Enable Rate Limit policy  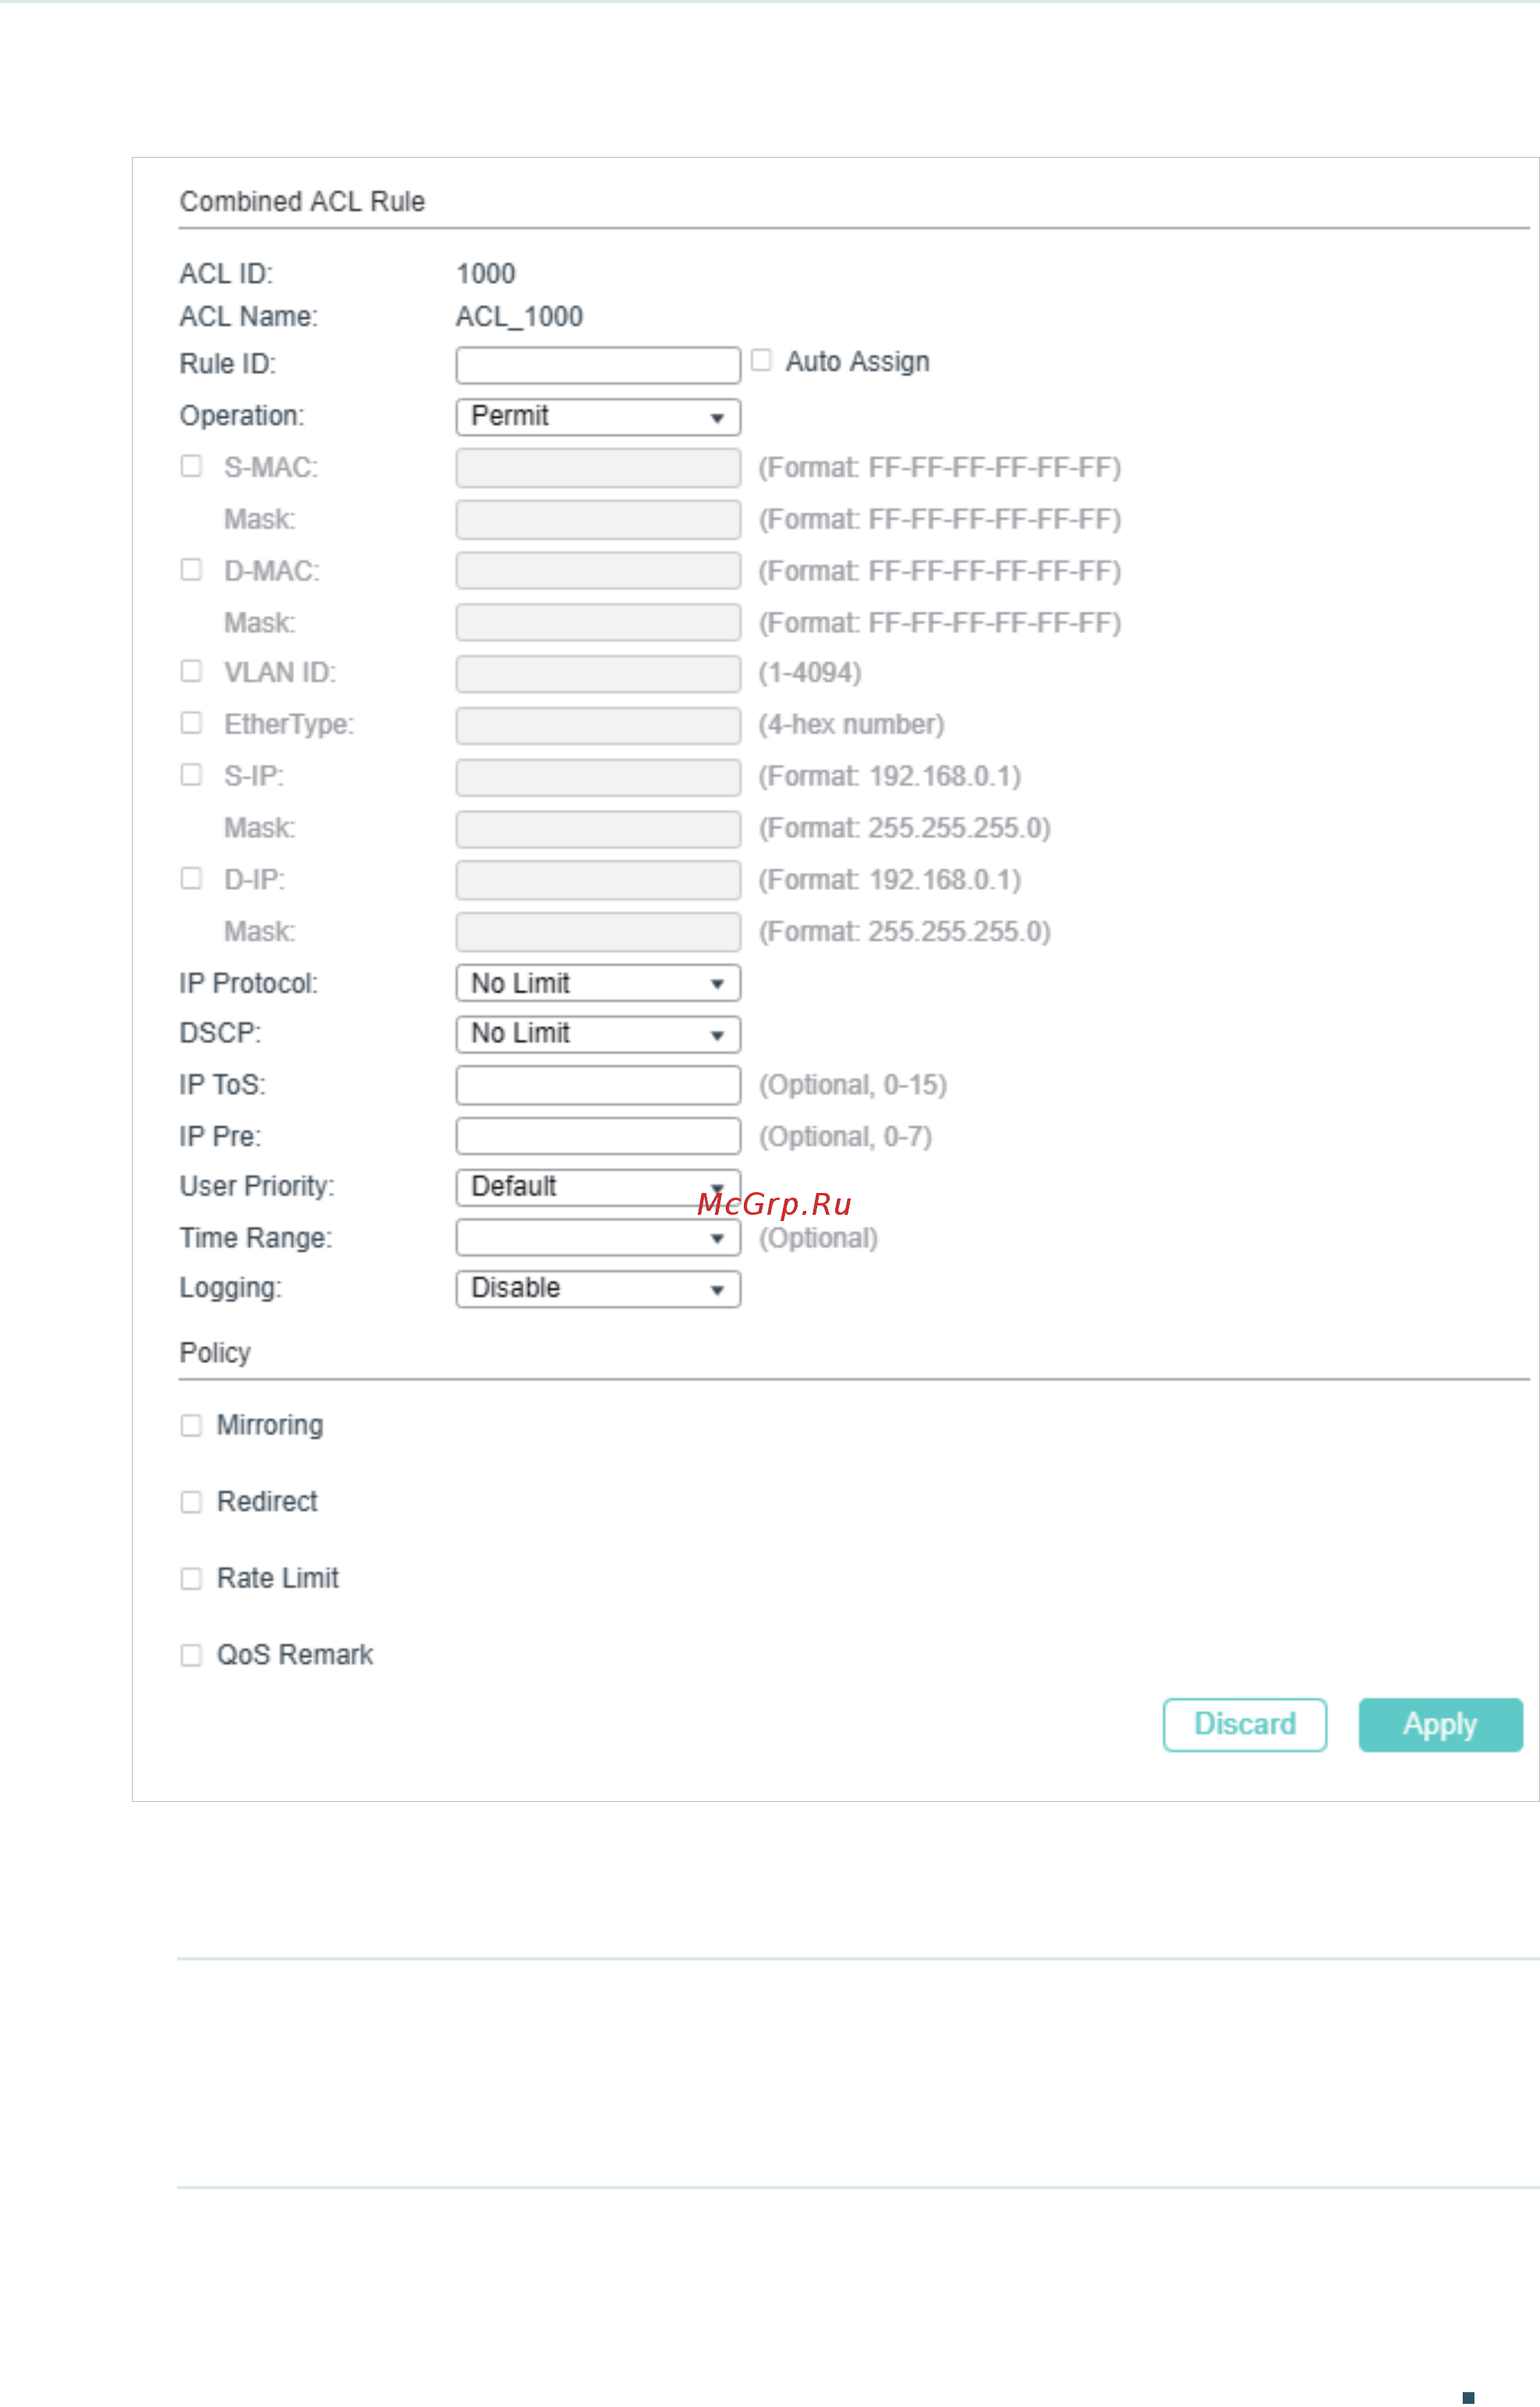click(x=191, y=1577)
